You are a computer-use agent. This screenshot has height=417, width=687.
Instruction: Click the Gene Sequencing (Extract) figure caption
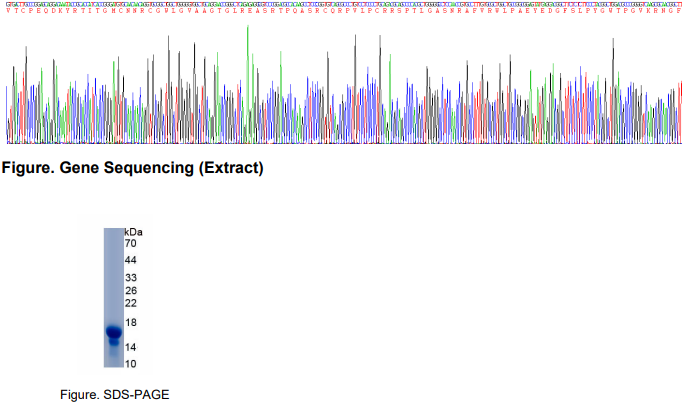[133, 168]
